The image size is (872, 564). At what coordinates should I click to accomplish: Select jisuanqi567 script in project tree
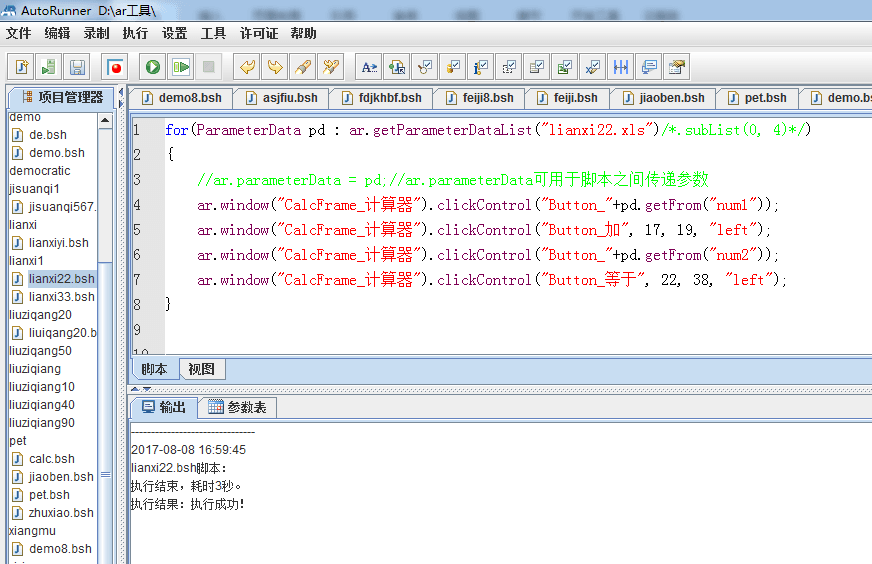[x=60, y=207]
